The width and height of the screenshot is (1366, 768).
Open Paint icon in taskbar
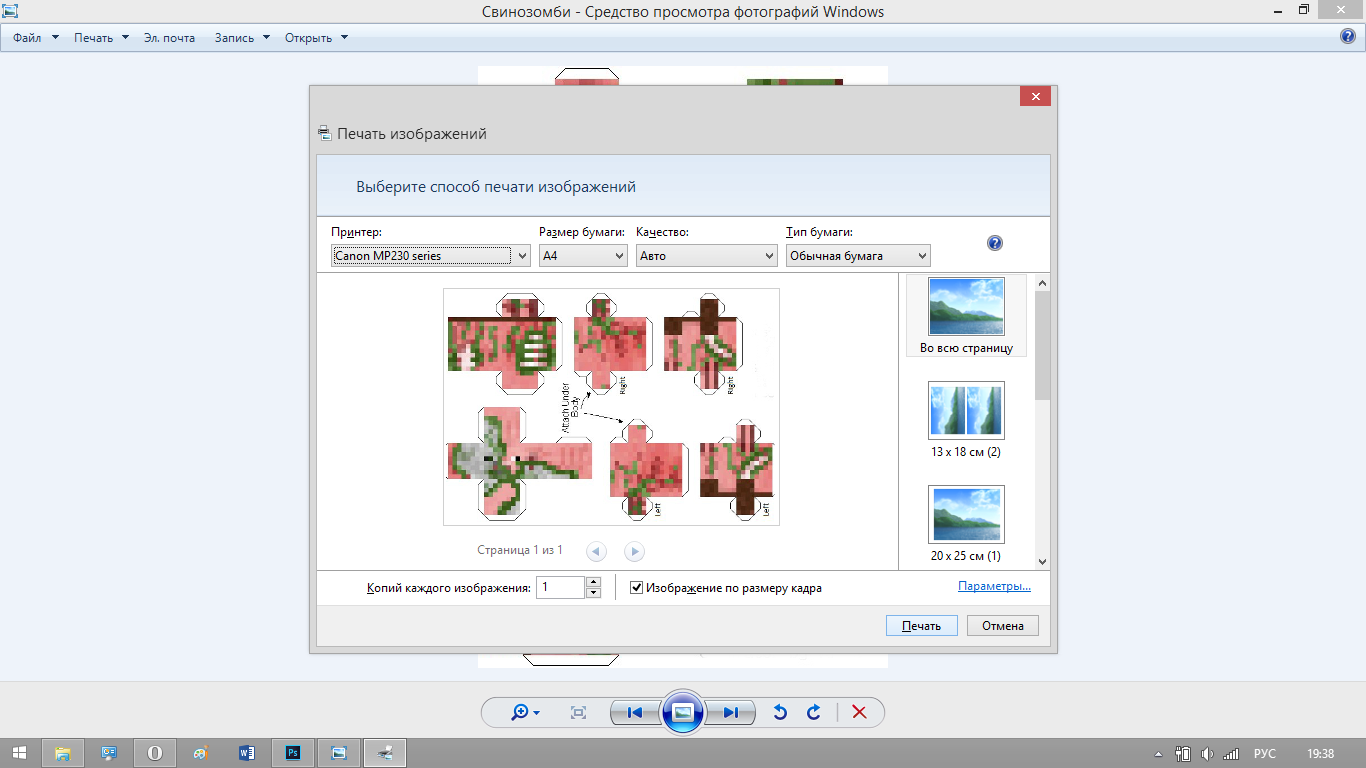coord(201,753)
